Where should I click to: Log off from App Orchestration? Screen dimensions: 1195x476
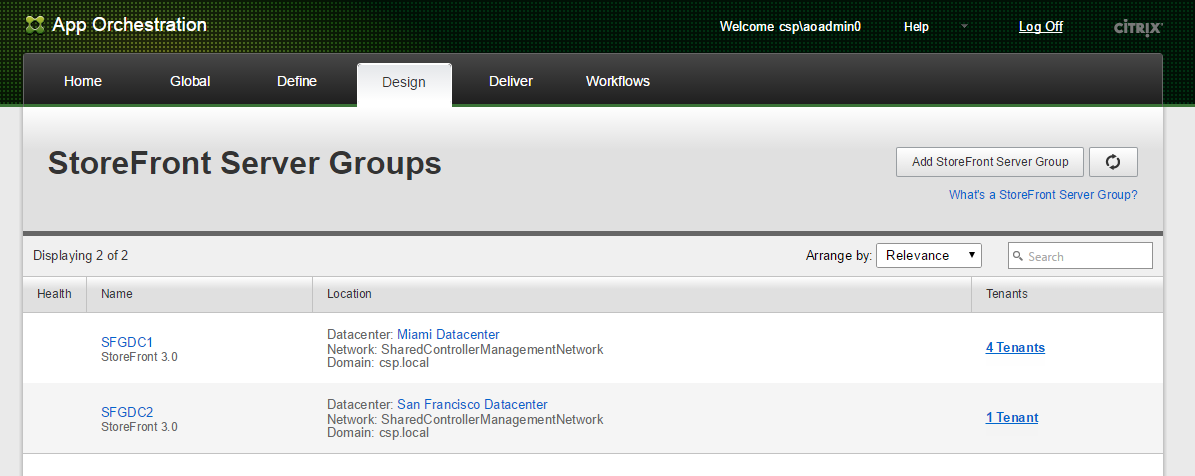click(x=1040, y=27)
